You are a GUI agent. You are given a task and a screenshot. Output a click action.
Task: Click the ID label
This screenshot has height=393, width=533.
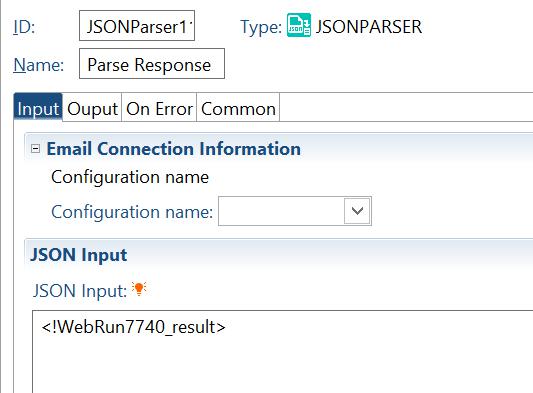(24, 27)
